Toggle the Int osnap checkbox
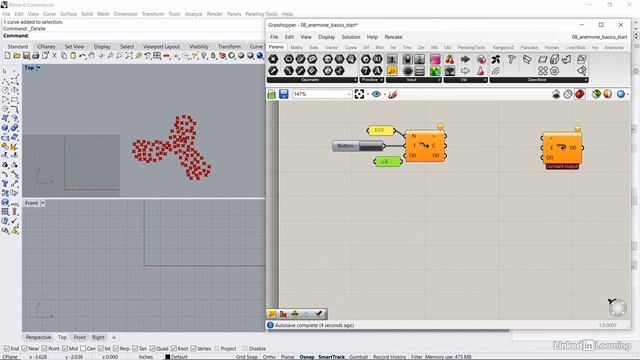 click(x=101, y=349)
